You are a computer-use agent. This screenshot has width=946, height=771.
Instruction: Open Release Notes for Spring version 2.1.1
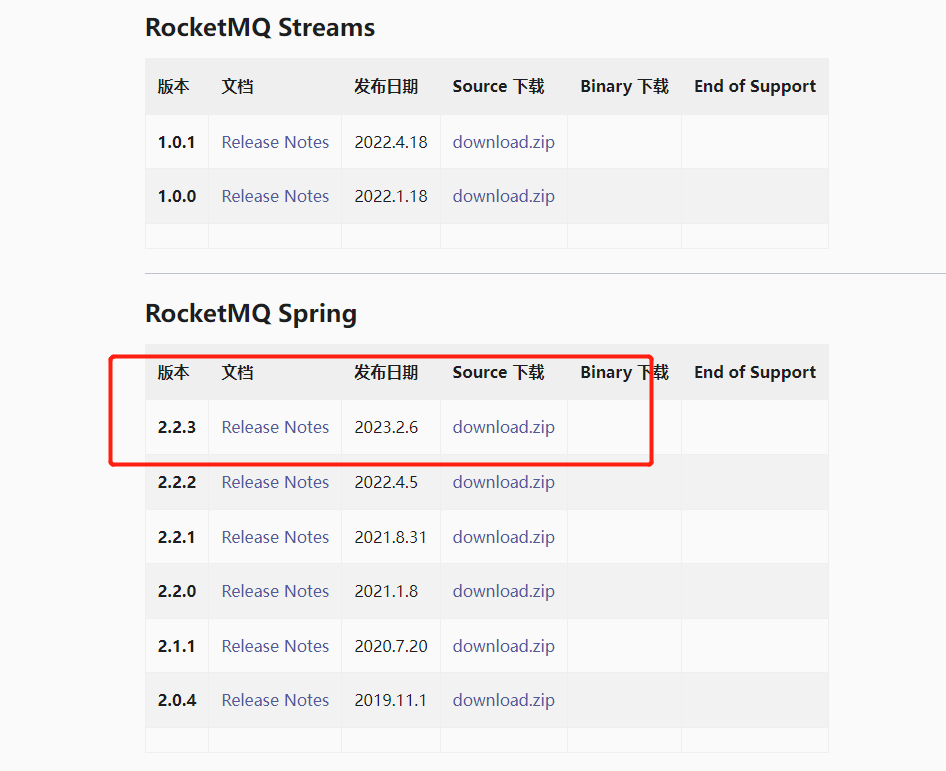[275, 646]
